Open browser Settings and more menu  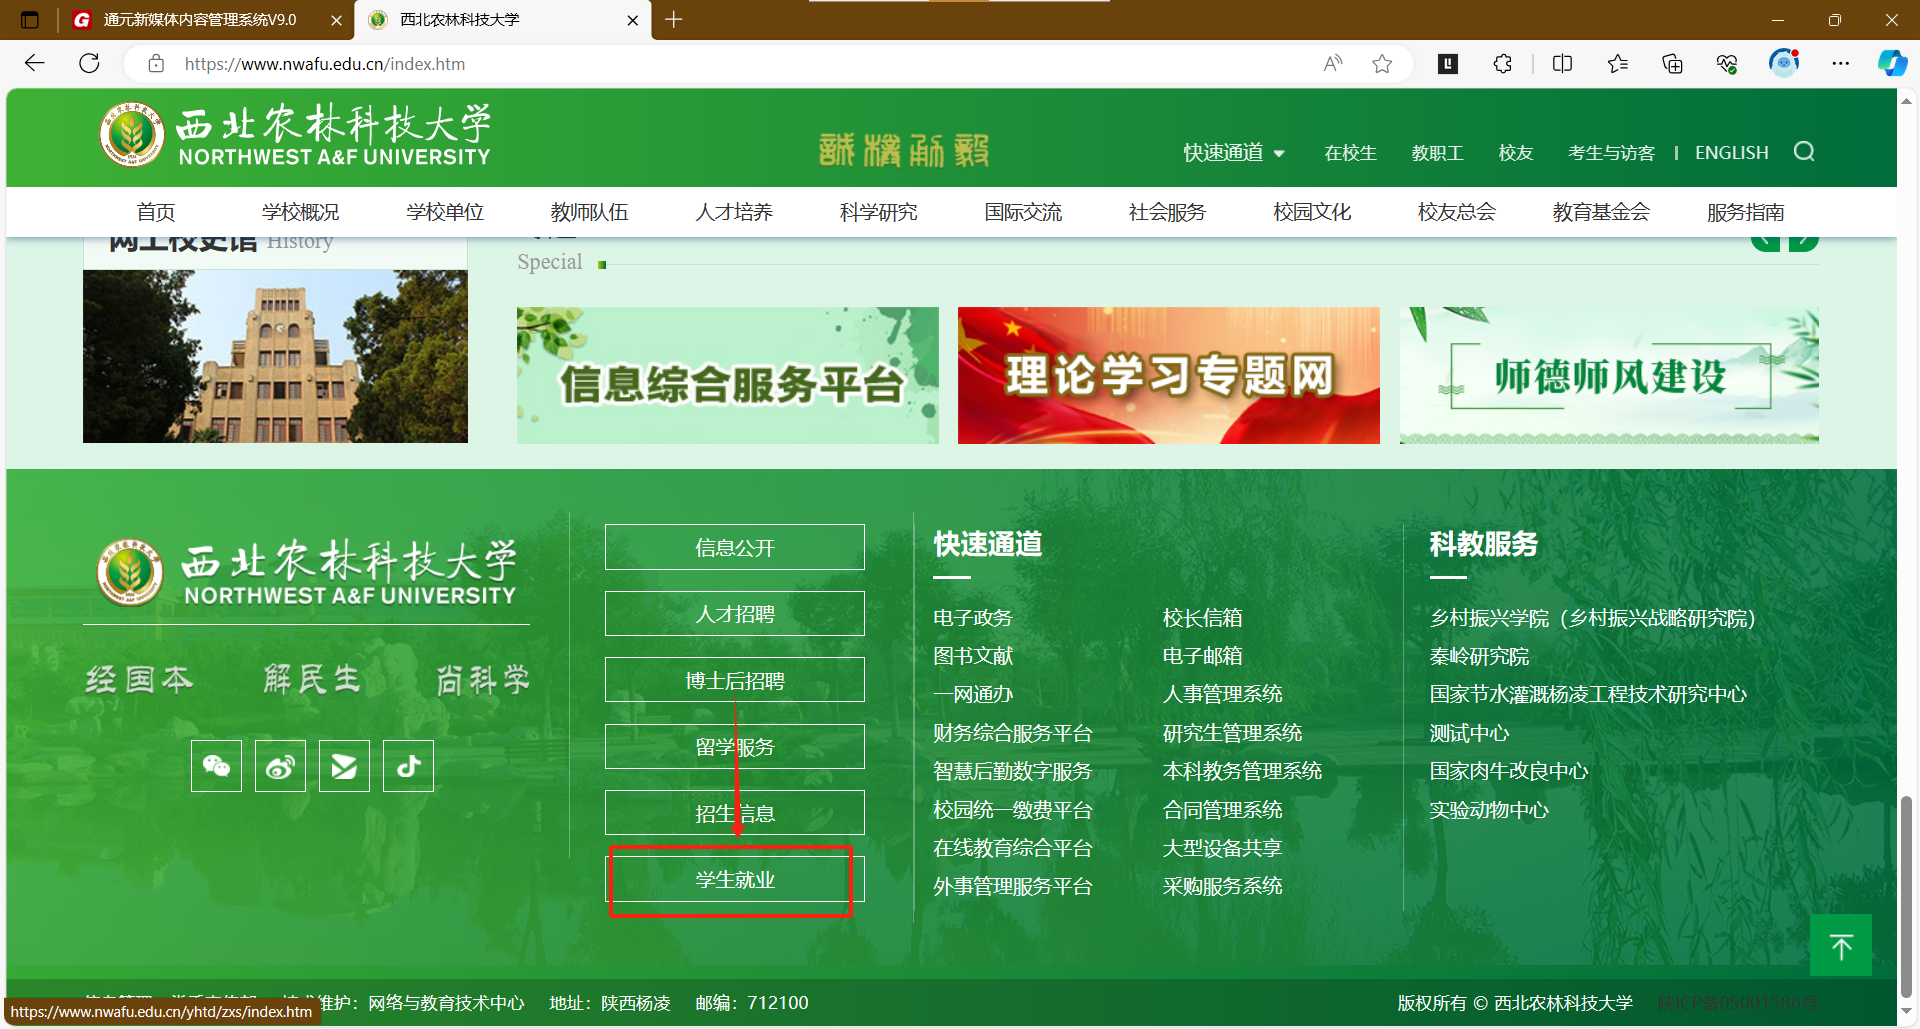coord(1840,64)
